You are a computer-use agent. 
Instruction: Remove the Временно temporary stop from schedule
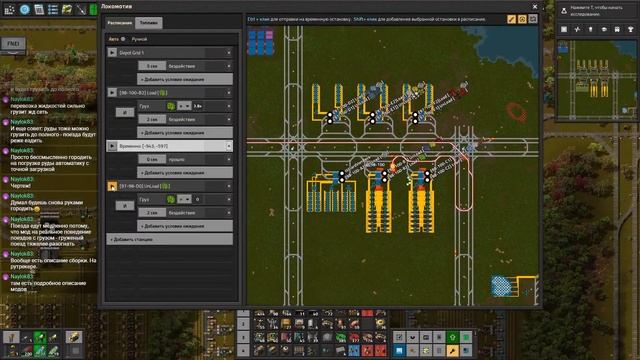[229, 146]
